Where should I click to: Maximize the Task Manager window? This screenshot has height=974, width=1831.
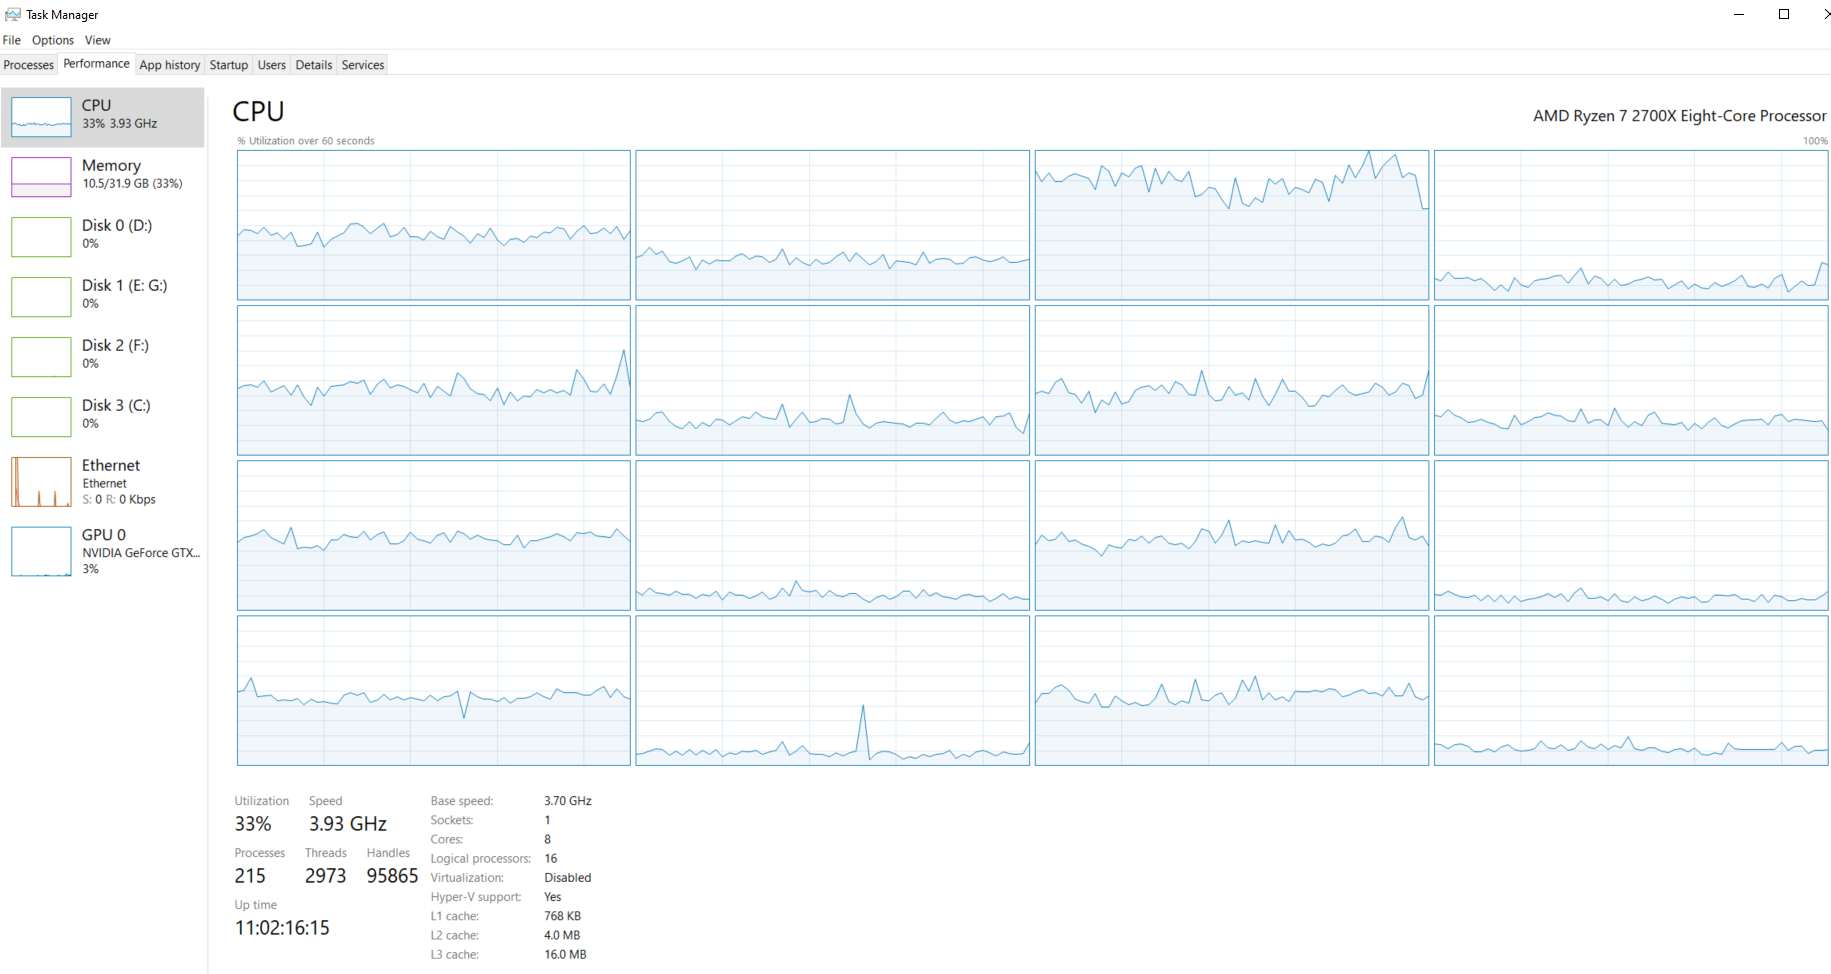(1784, 14)
